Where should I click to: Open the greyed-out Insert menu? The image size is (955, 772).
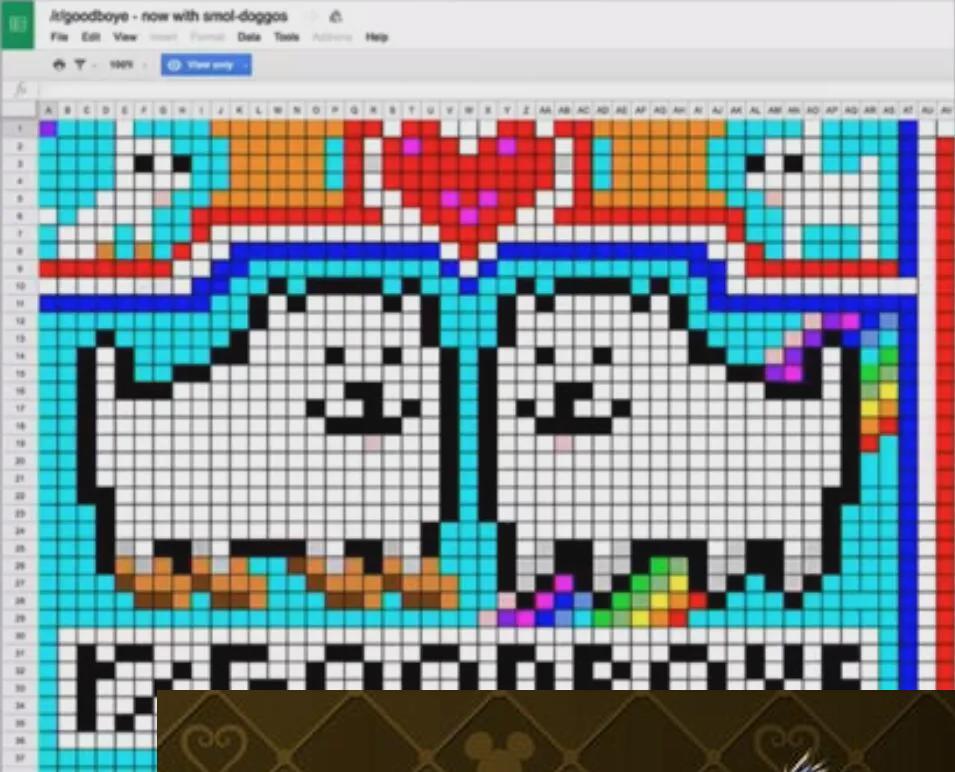[163, 37]
